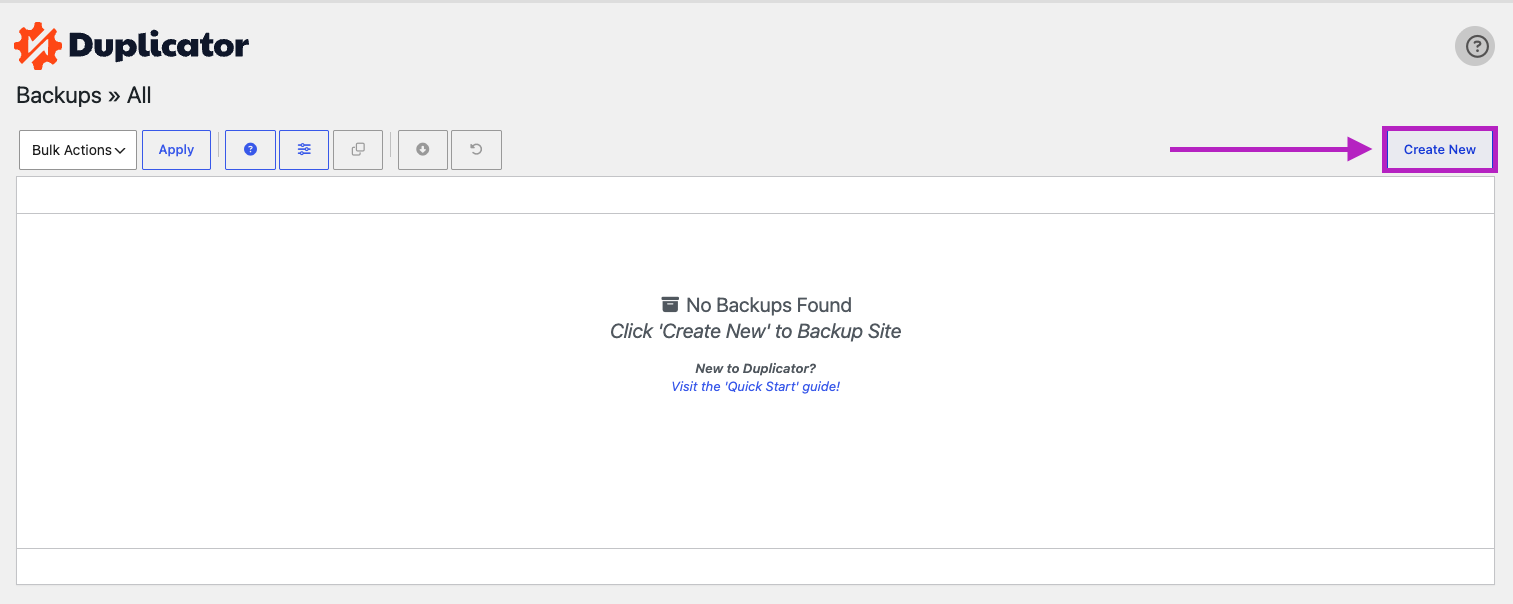Open backup settings via the sliders icon
1513x604 pixels.
pos(304,150)
